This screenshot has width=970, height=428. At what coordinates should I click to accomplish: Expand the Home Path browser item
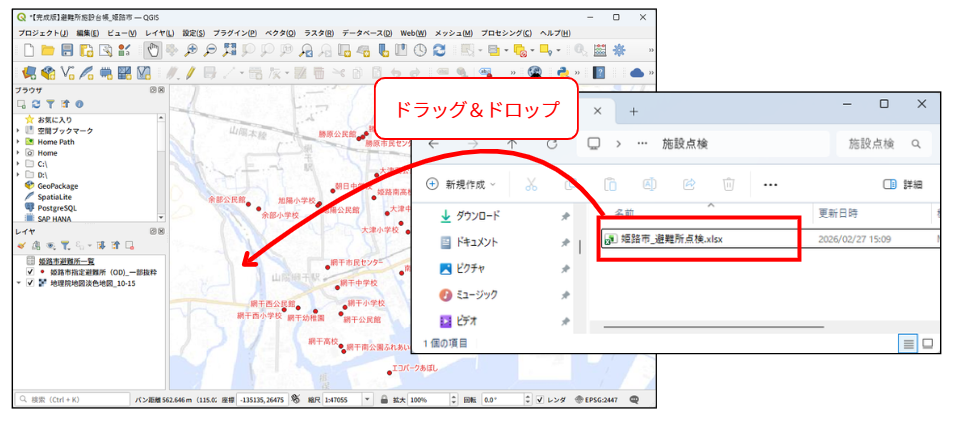click(18, 142)
